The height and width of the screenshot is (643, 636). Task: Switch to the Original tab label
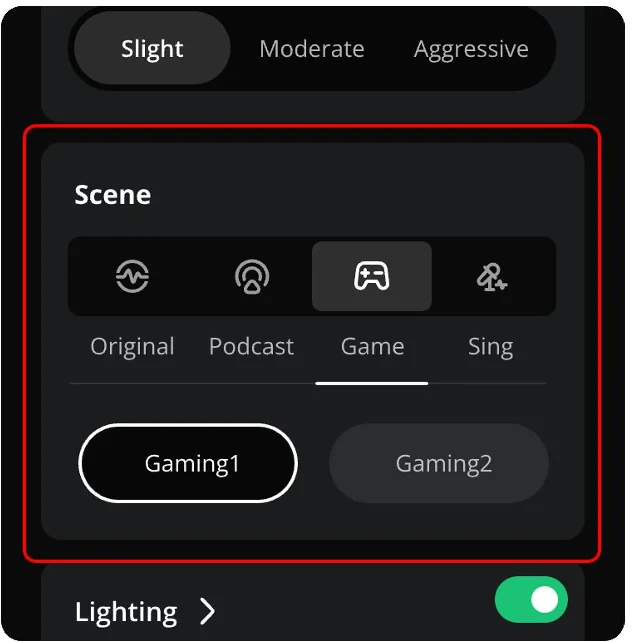[x=132, y=347]
